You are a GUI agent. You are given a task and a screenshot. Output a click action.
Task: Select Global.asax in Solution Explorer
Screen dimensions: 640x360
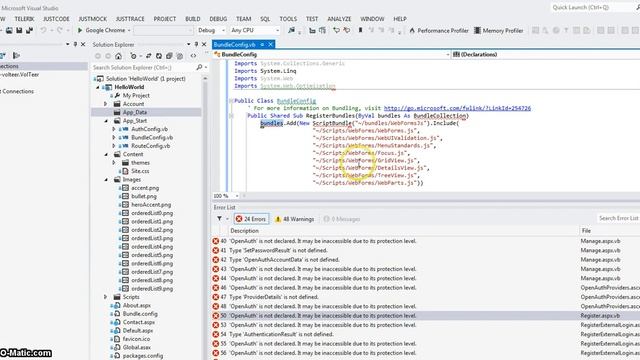[137, 347]
